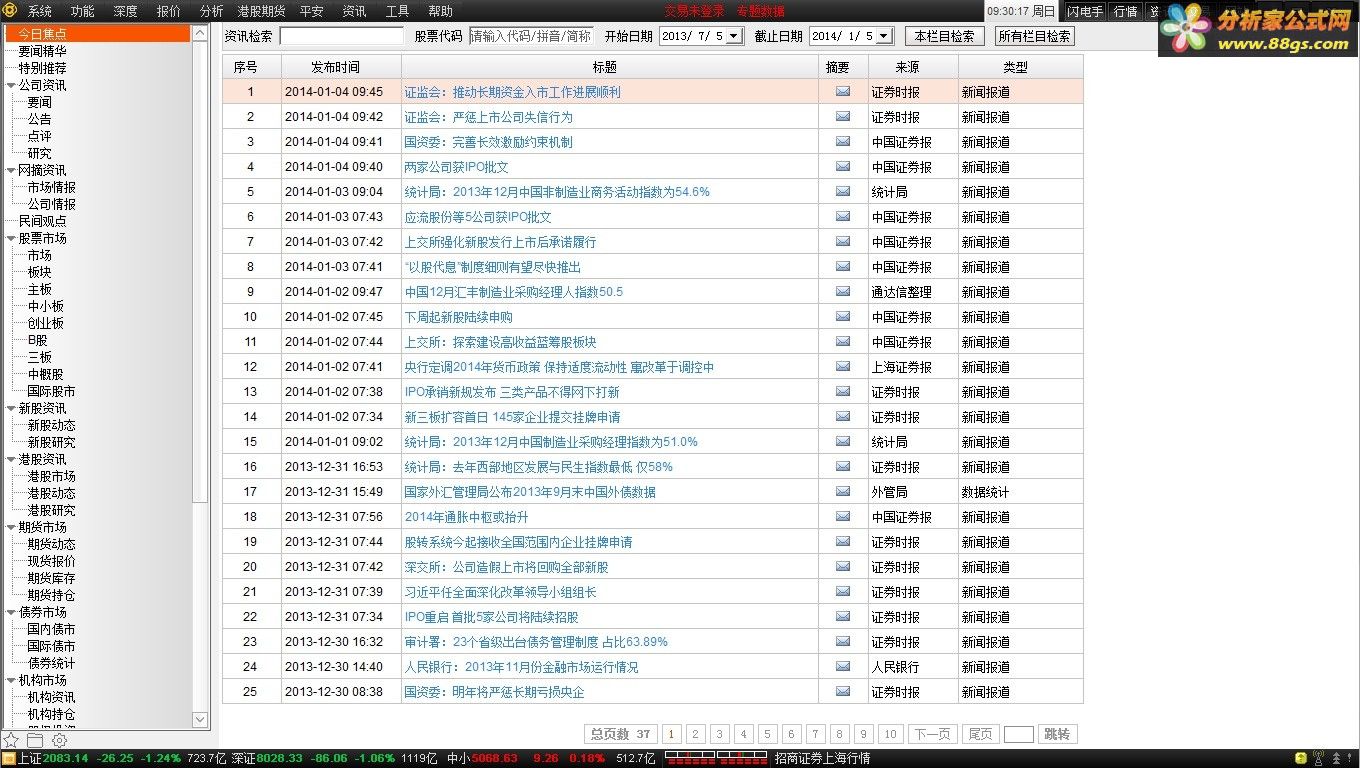Focus the 股票代码 input field
The height and width of the screenshot is (768, 1360).
click(531, 36)
